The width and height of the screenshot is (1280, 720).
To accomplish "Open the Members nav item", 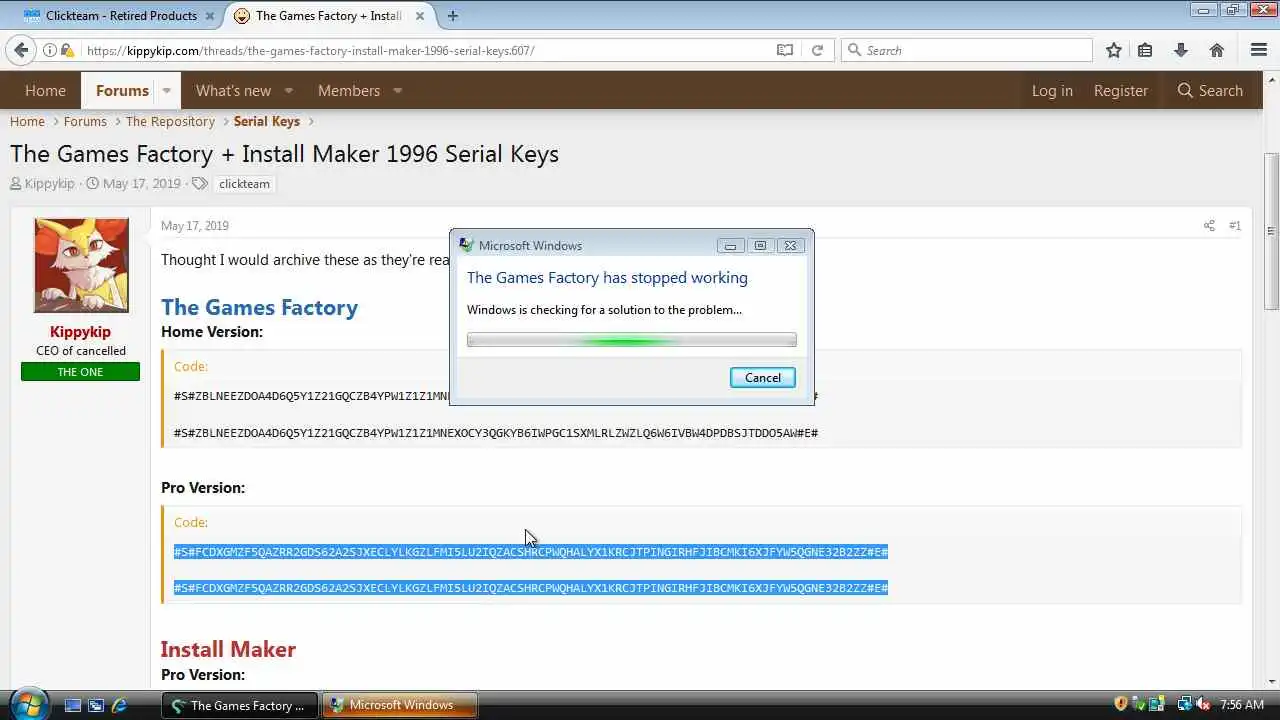I will [349, 90].
